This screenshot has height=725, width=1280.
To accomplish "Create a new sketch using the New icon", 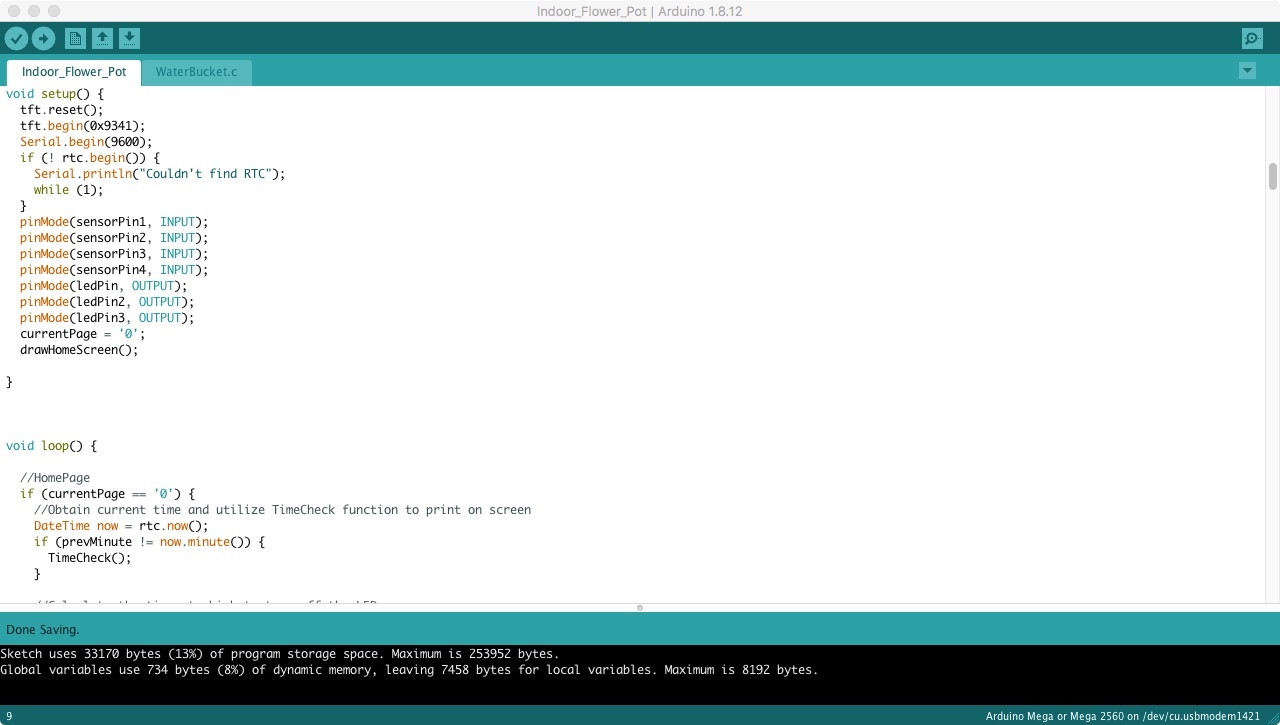I will (x=74, y=38).
